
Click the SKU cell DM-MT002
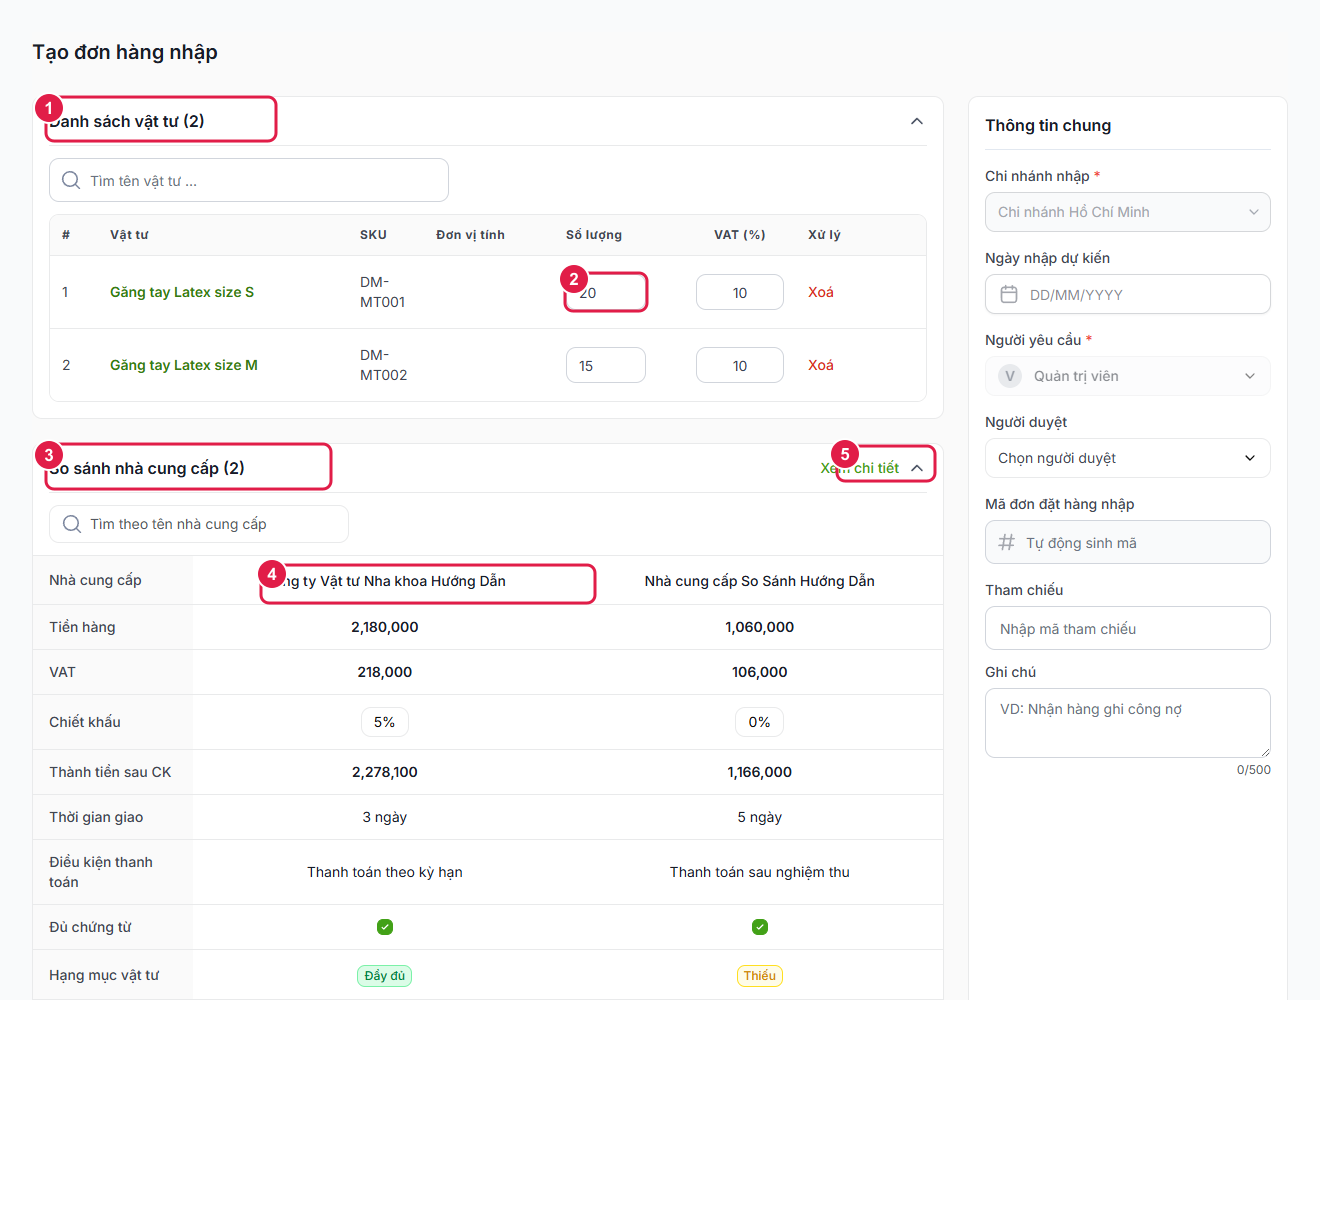[x=384, y=365]
